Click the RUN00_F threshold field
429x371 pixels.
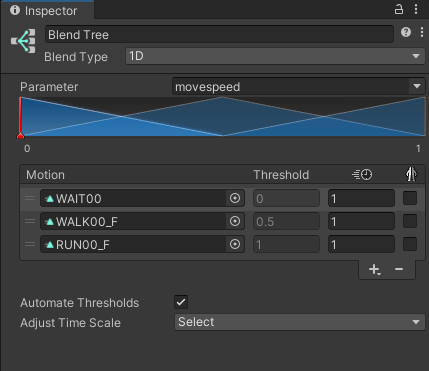286,244
